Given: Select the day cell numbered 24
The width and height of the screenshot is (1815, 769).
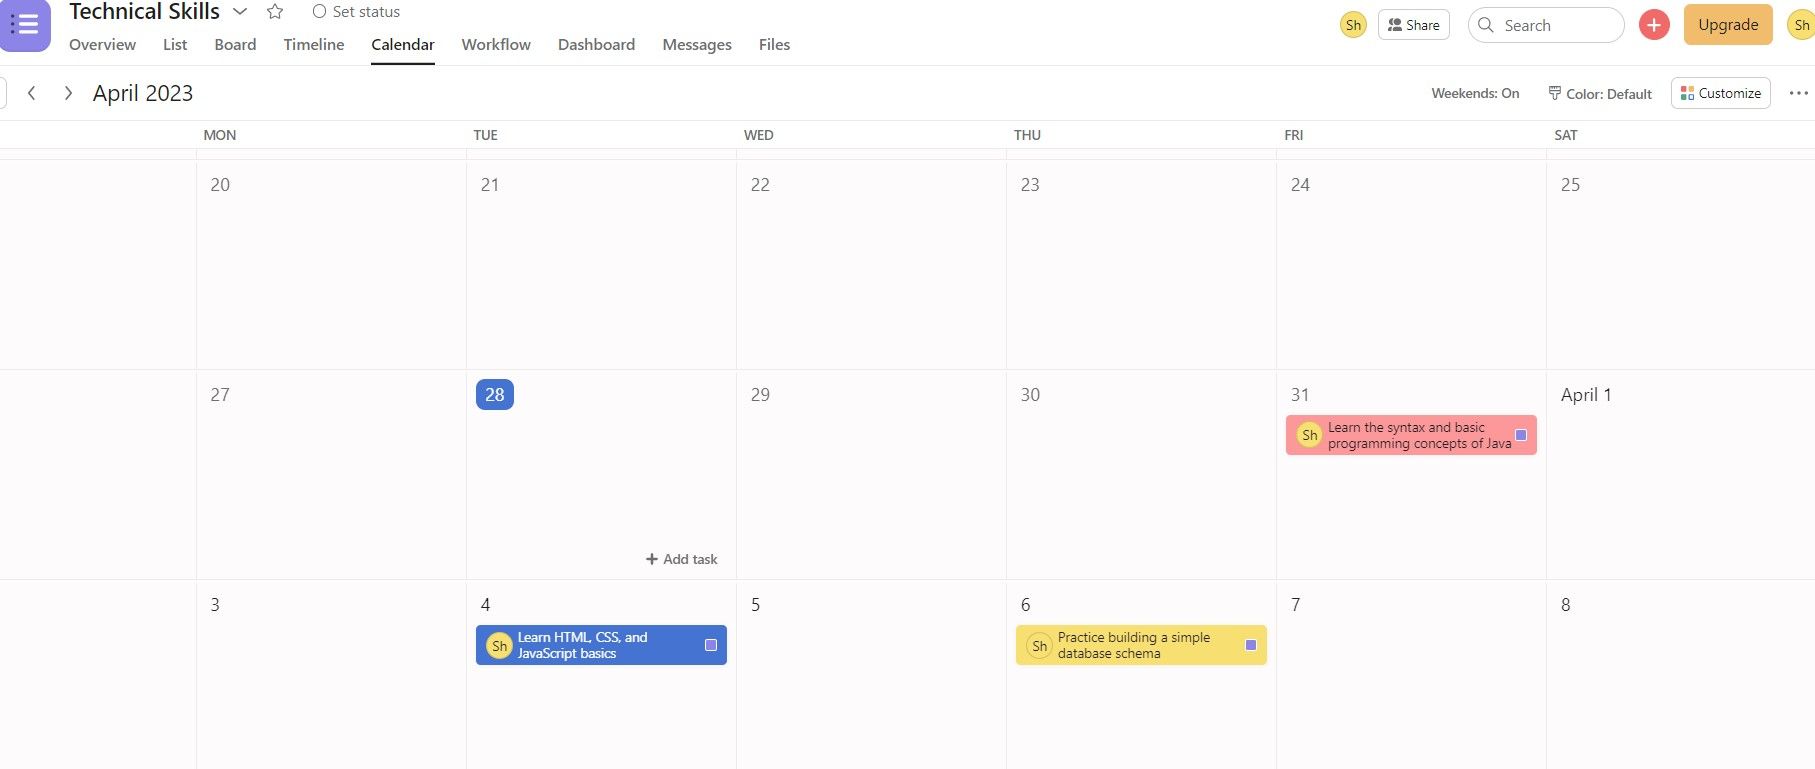Looking at the screenshot, I should (x=1411, y=265).
